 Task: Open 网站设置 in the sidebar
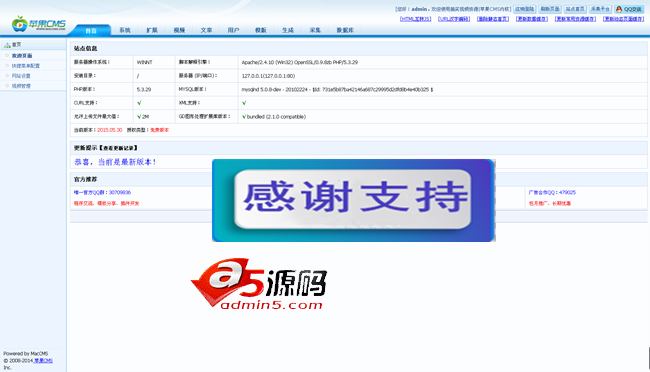pyautogui.click(x=21, y=76)
